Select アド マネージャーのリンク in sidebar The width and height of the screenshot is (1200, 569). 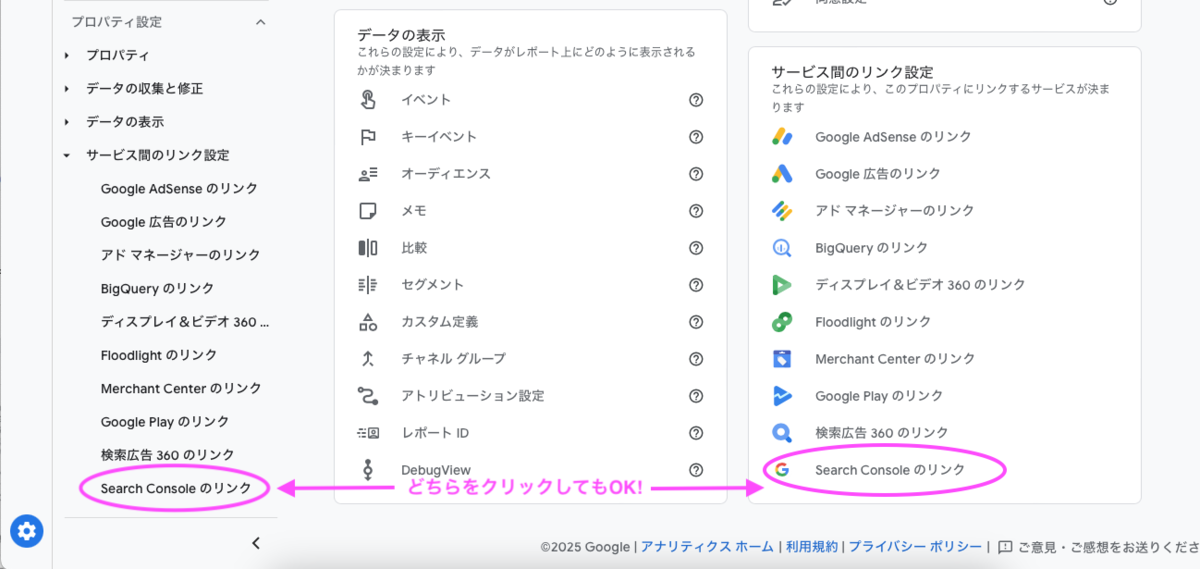point(180,255)
